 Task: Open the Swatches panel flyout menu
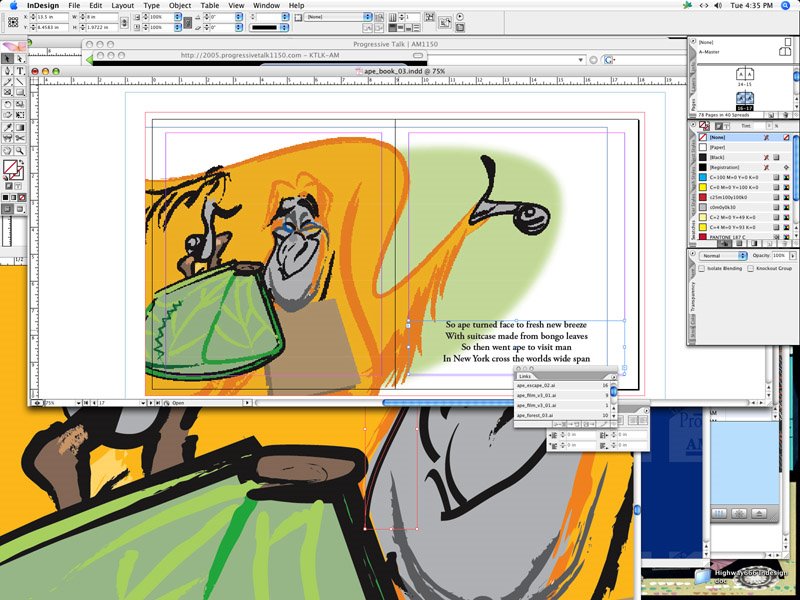pyautogui.click(x=693, y=124)
